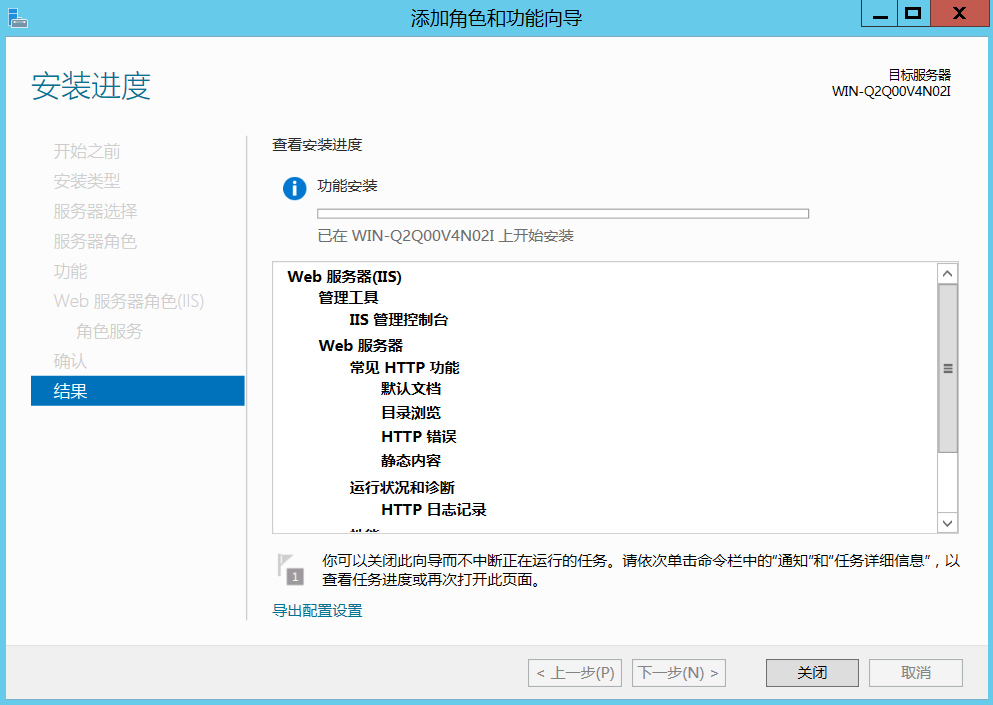993x705 pixels.
Task: Click the 功能安装 progress bar
Action: click(563, 213)
